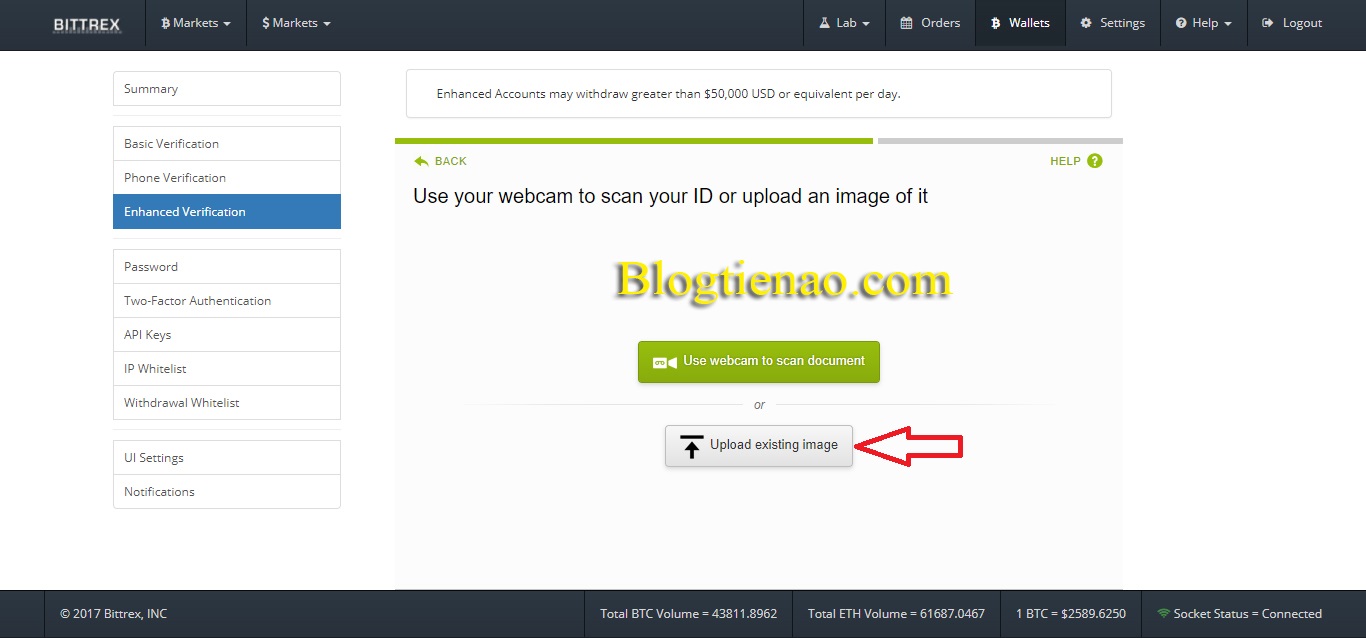Click the Logout icon in navbar
The image size is (1366, 638).
click(1268, 23)
